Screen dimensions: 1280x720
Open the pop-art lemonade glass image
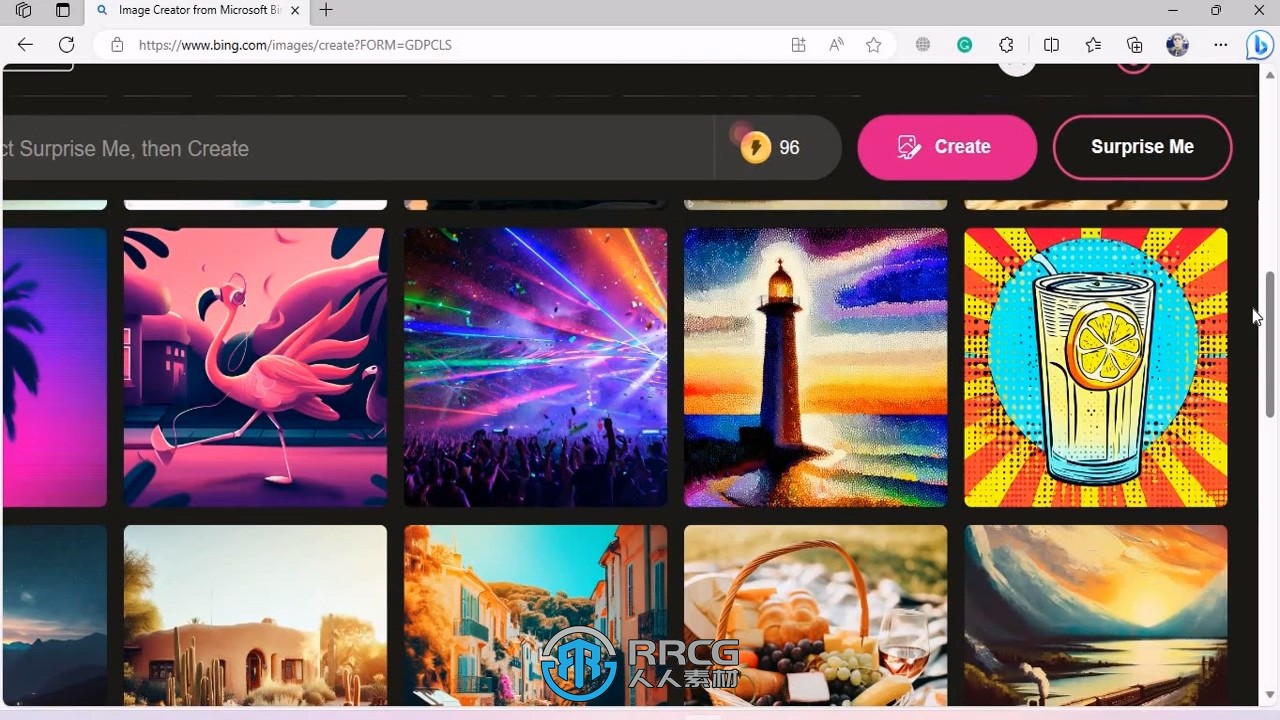pyautogui.click(x=1095, y=367)
